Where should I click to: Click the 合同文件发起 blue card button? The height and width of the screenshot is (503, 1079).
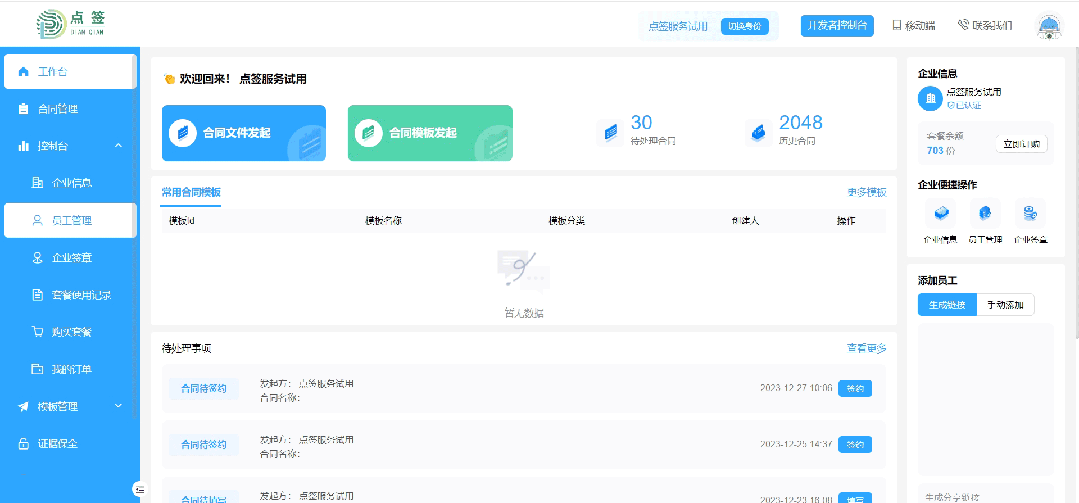pyautogui.click(x=243, y=133)
